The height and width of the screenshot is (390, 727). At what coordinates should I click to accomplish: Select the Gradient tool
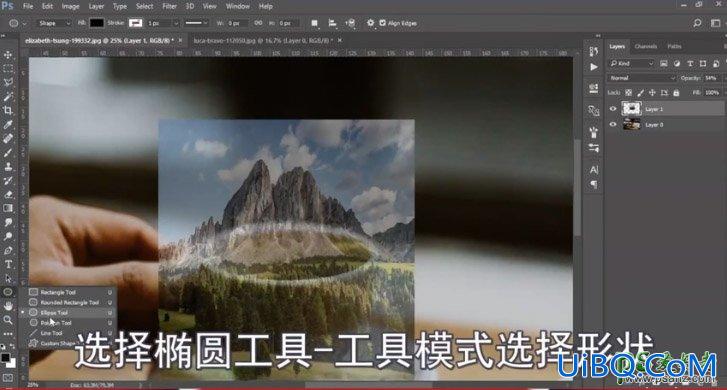click(x=8, y=208)
